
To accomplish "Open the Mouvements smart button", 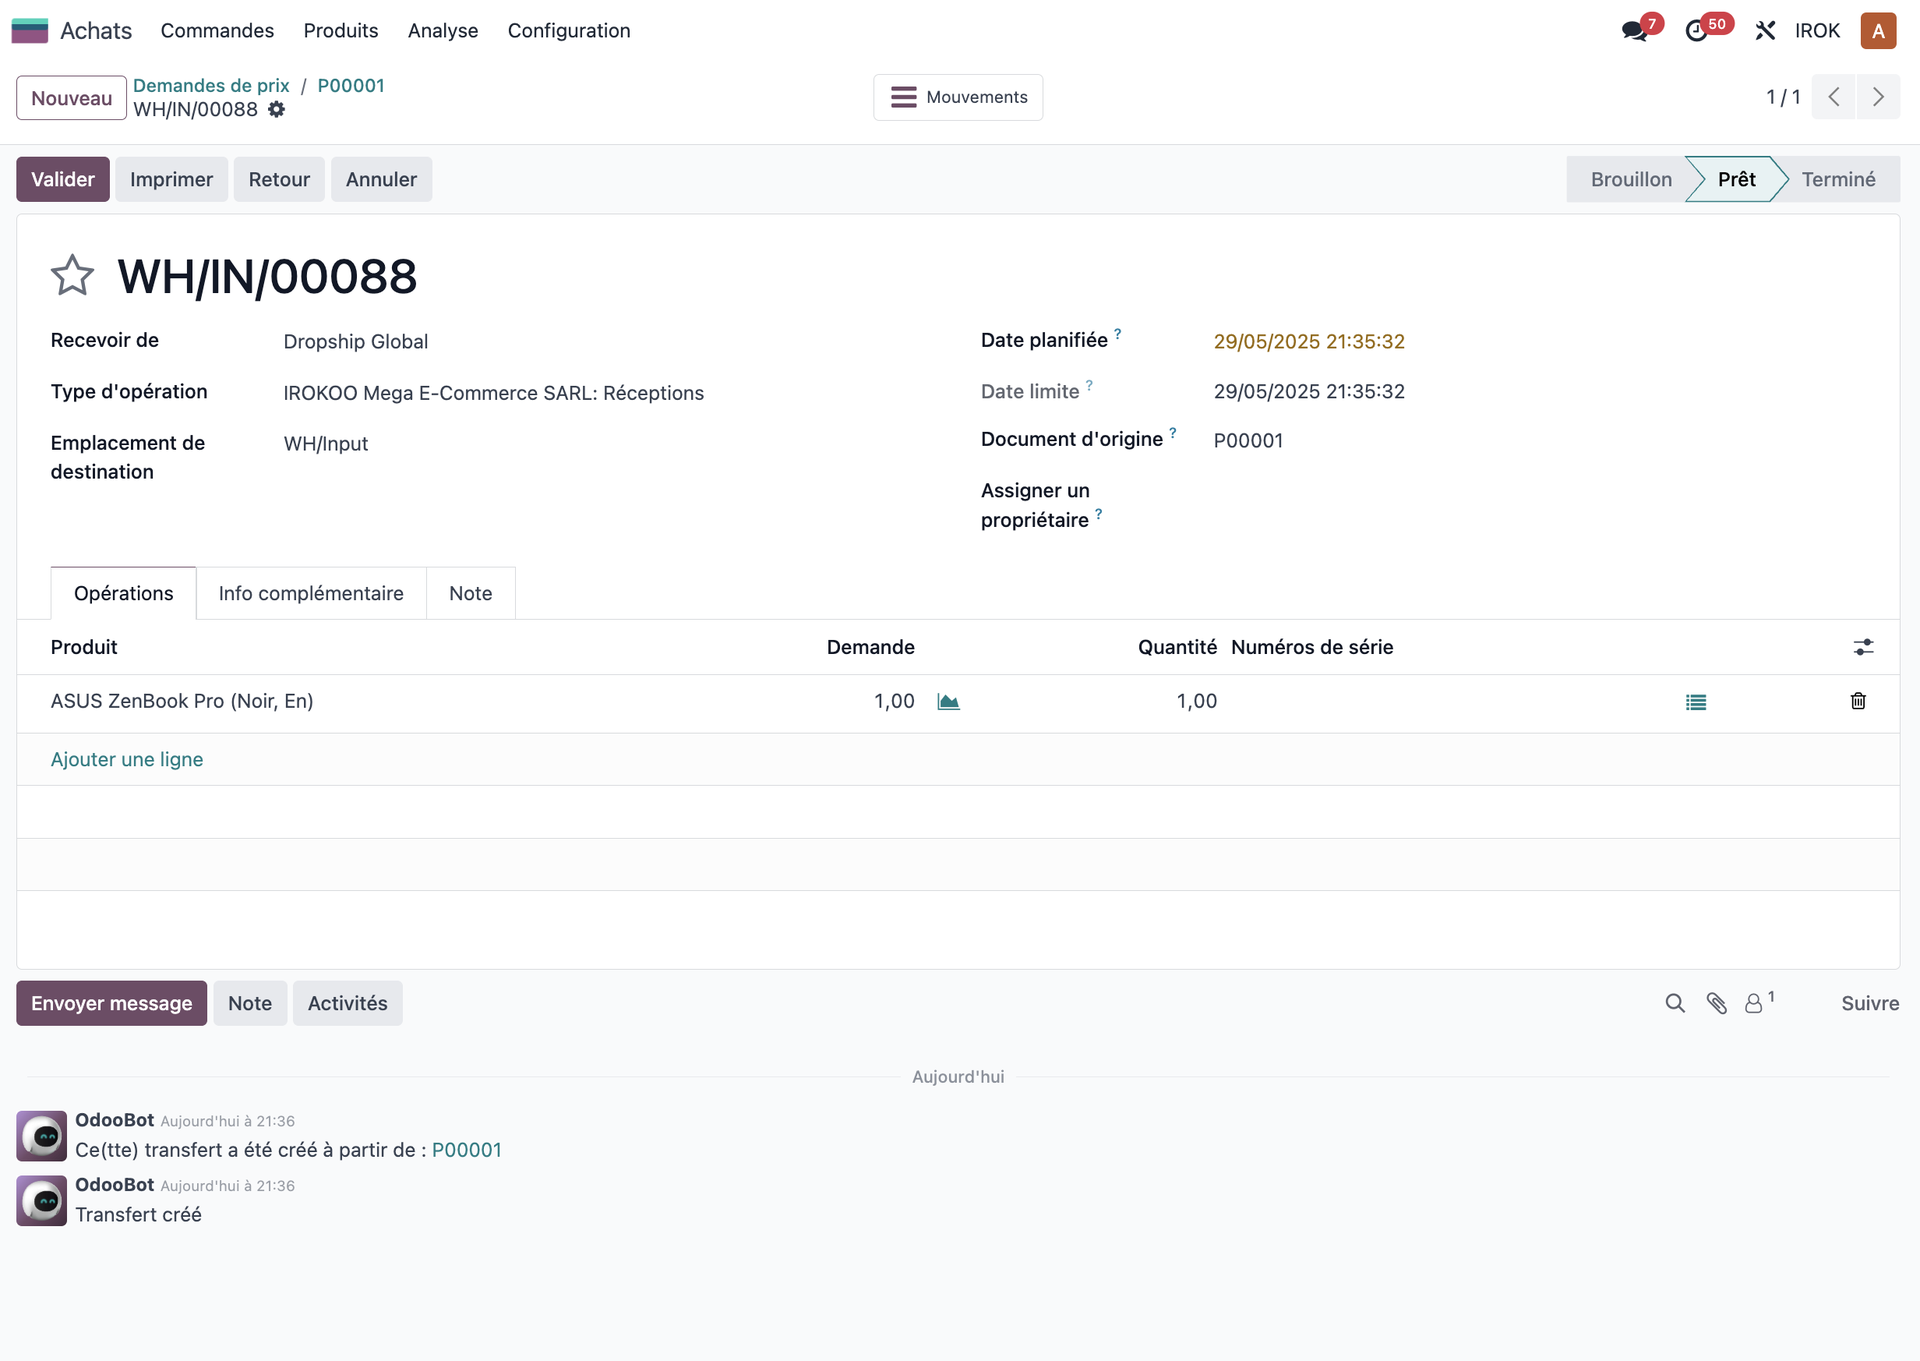I will (x=958, y=97).
